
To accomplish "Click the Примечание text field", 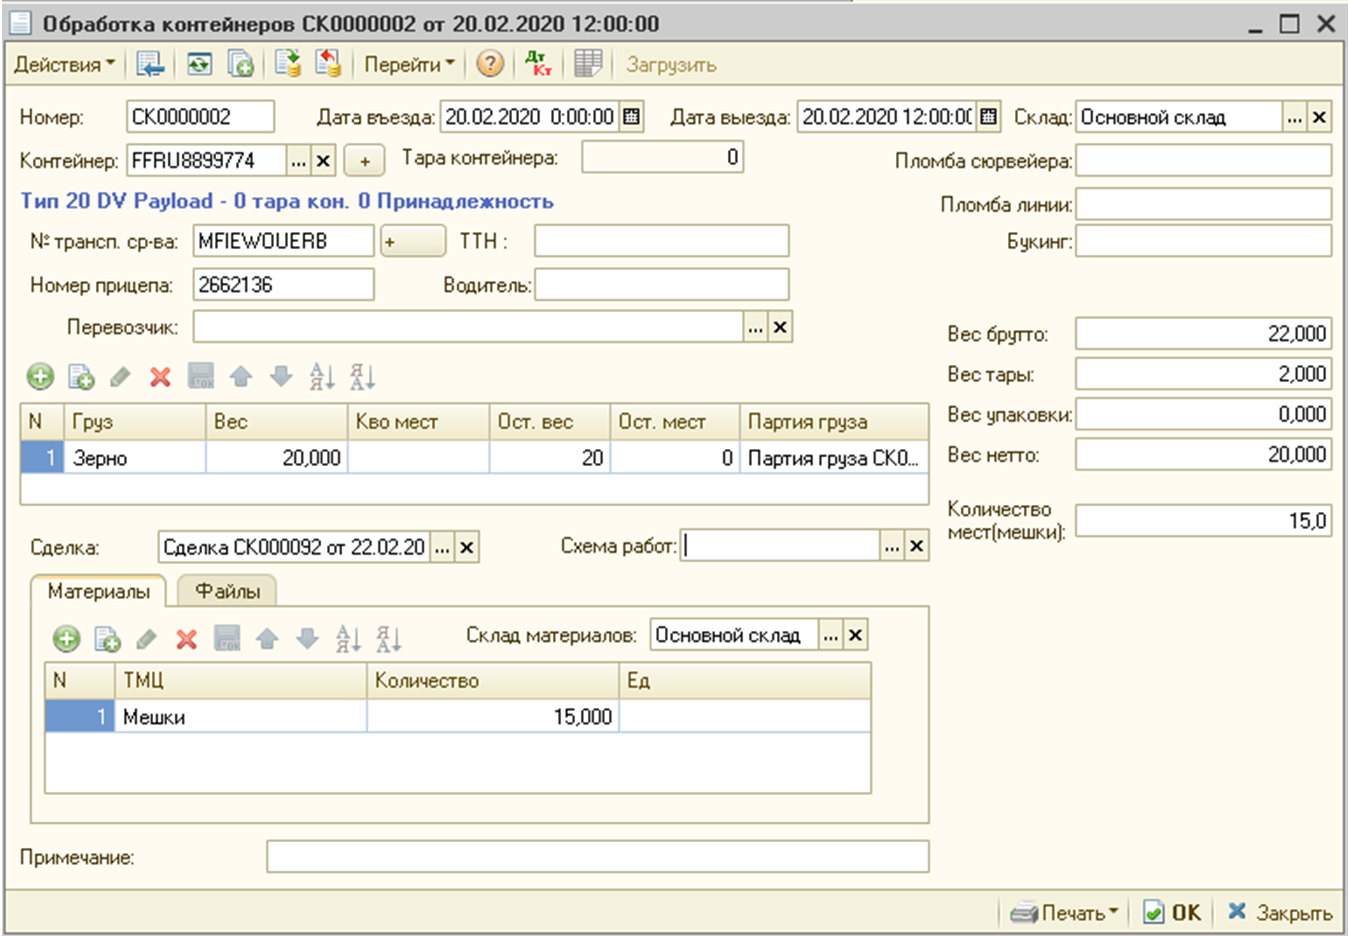I will (597, 857).
